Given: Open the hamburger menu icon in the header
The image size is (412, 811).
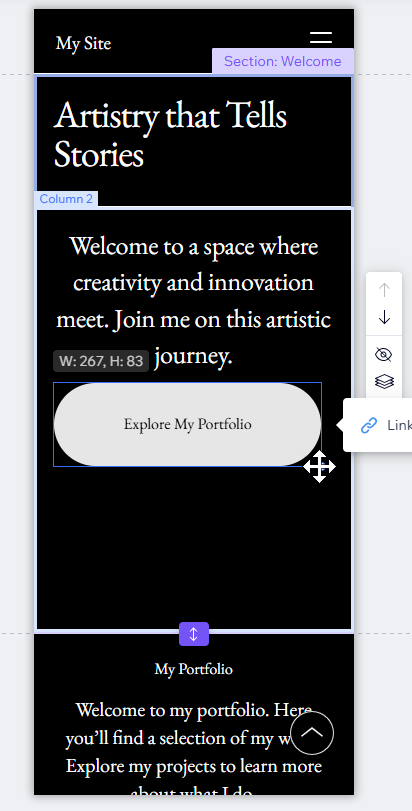Looking at the screenshot, I should click(x=321, y=38).
